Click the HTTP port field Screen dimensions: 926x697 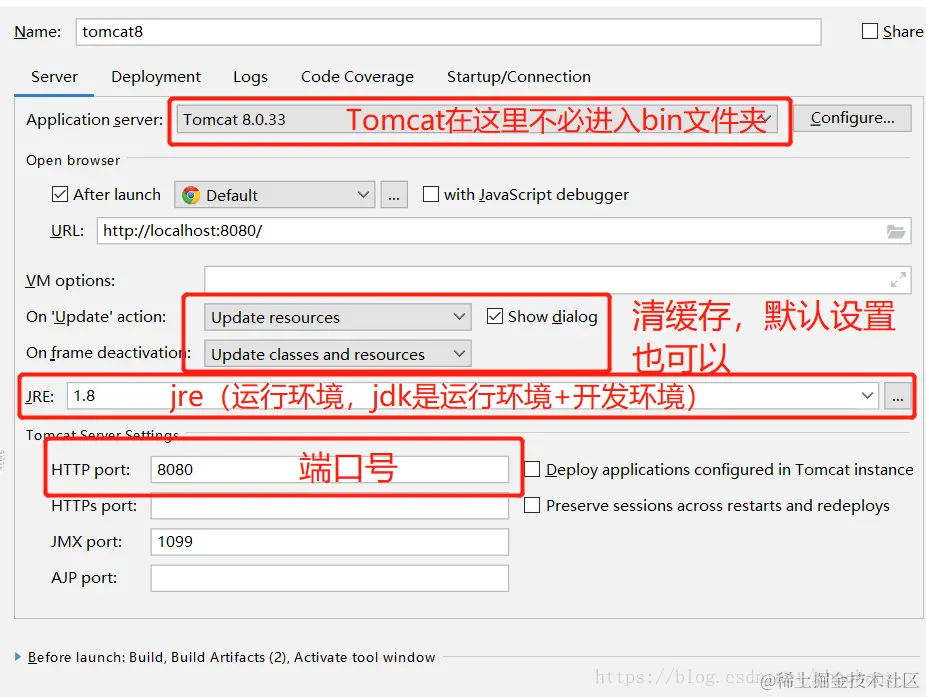click(x=330, y=470)
